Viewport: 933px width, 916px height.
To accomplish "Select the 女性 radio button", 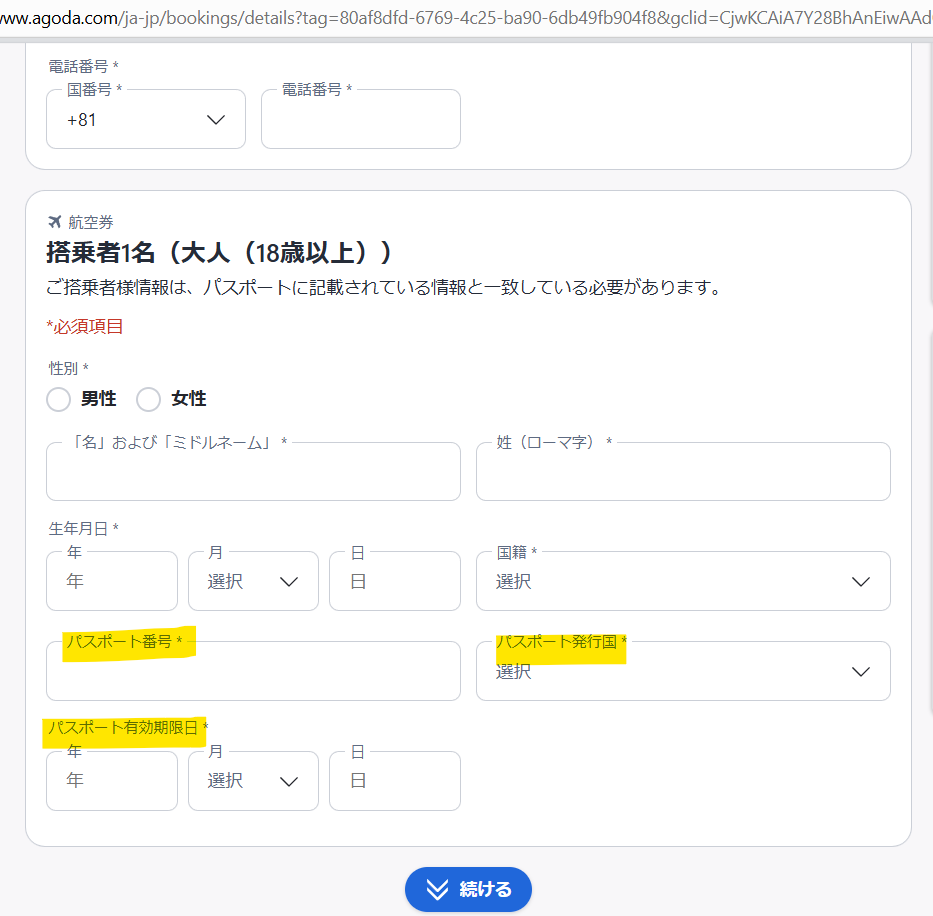I will 148,399.
